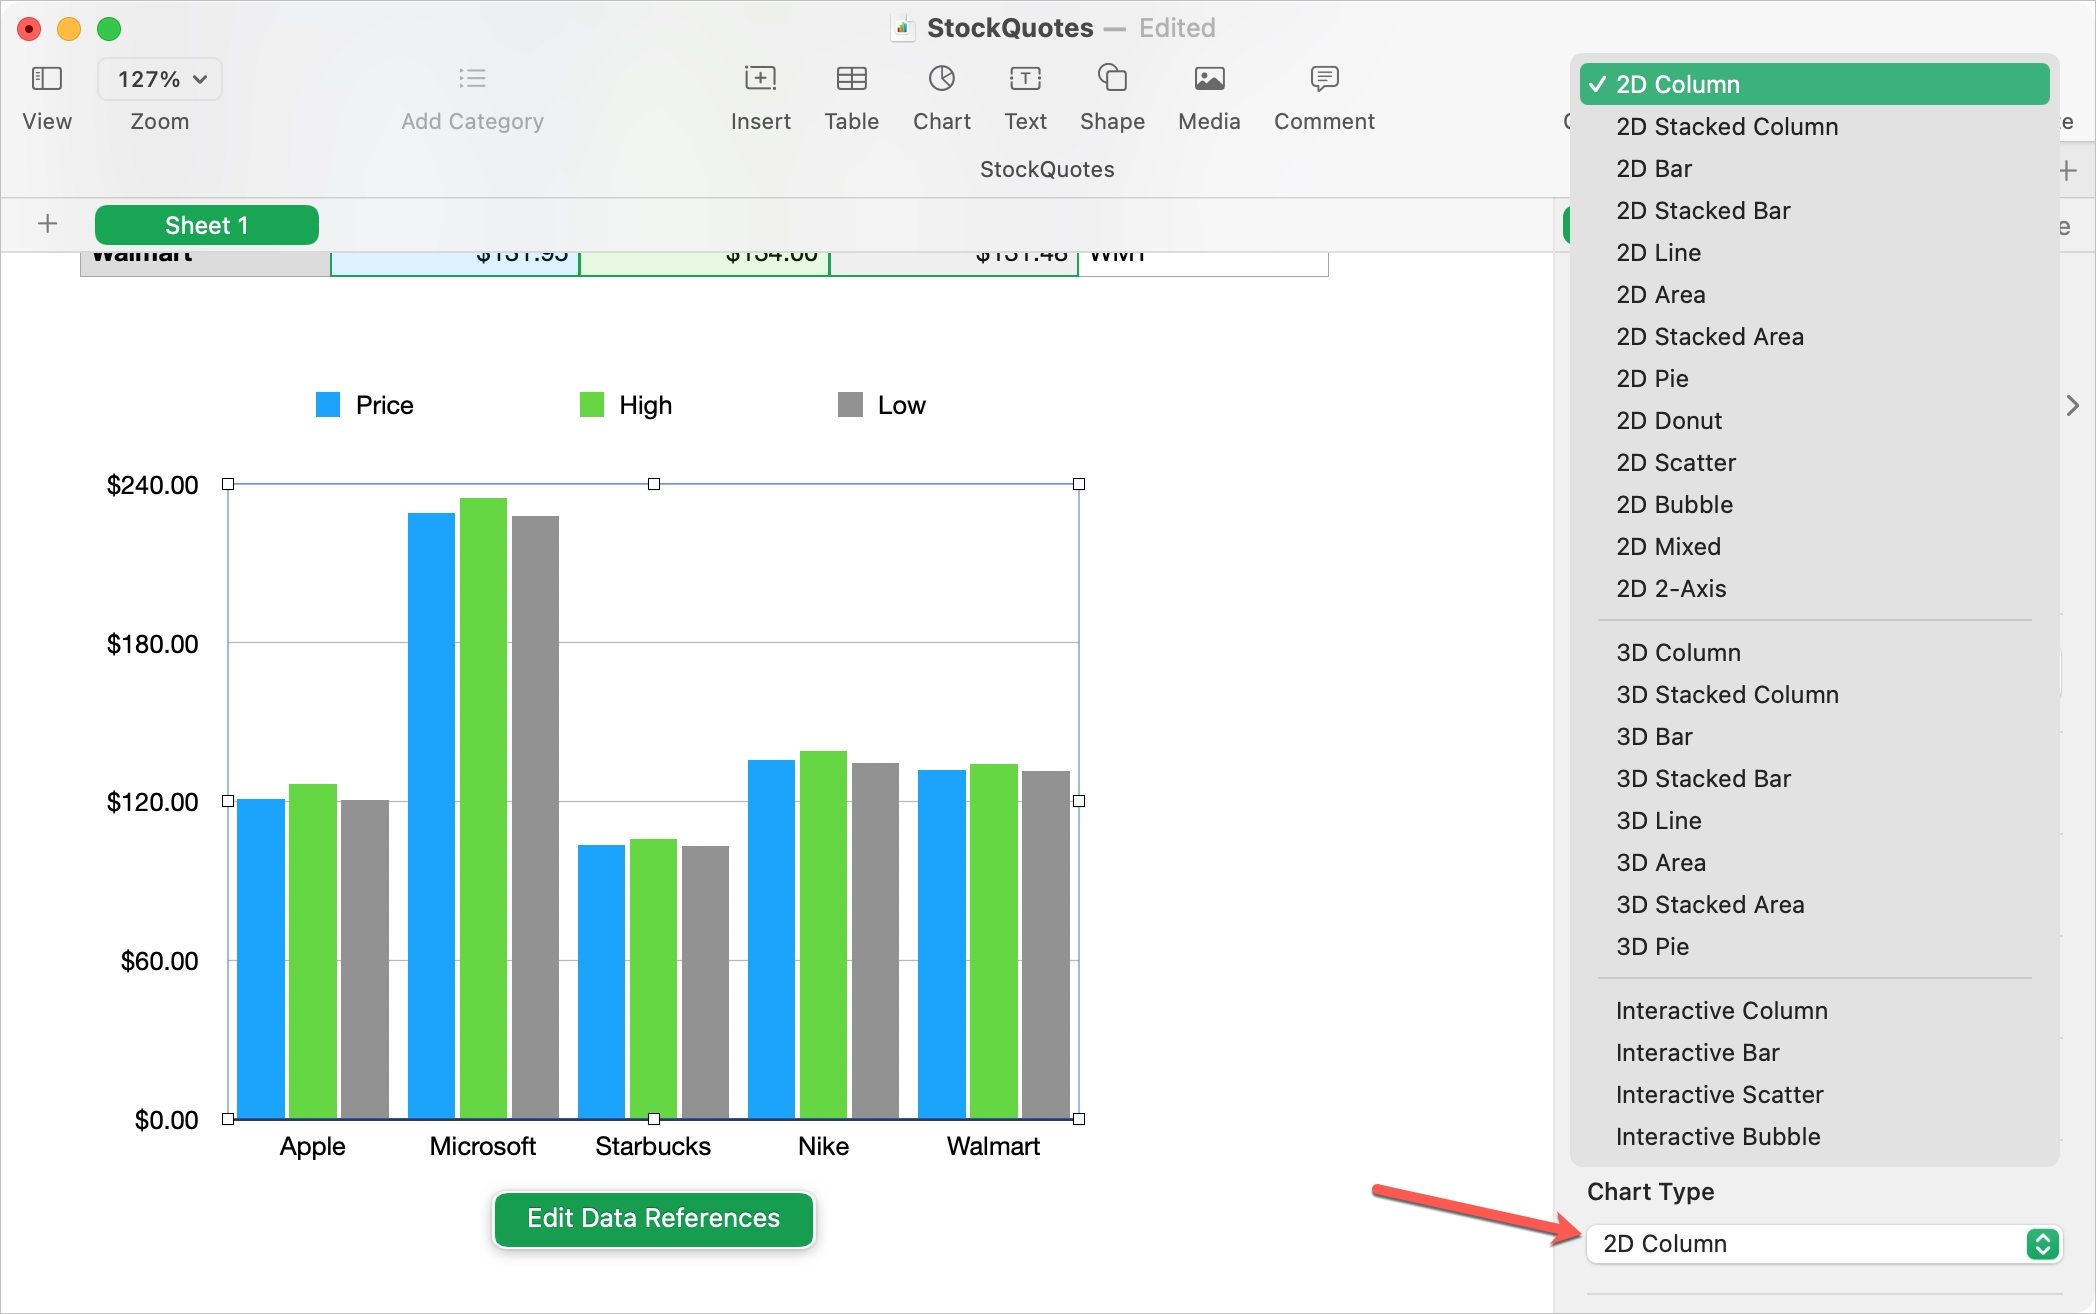2096x1314 pixels.
Task: Select 2D Bubble chart type
Action: (x=1814, y=504)
